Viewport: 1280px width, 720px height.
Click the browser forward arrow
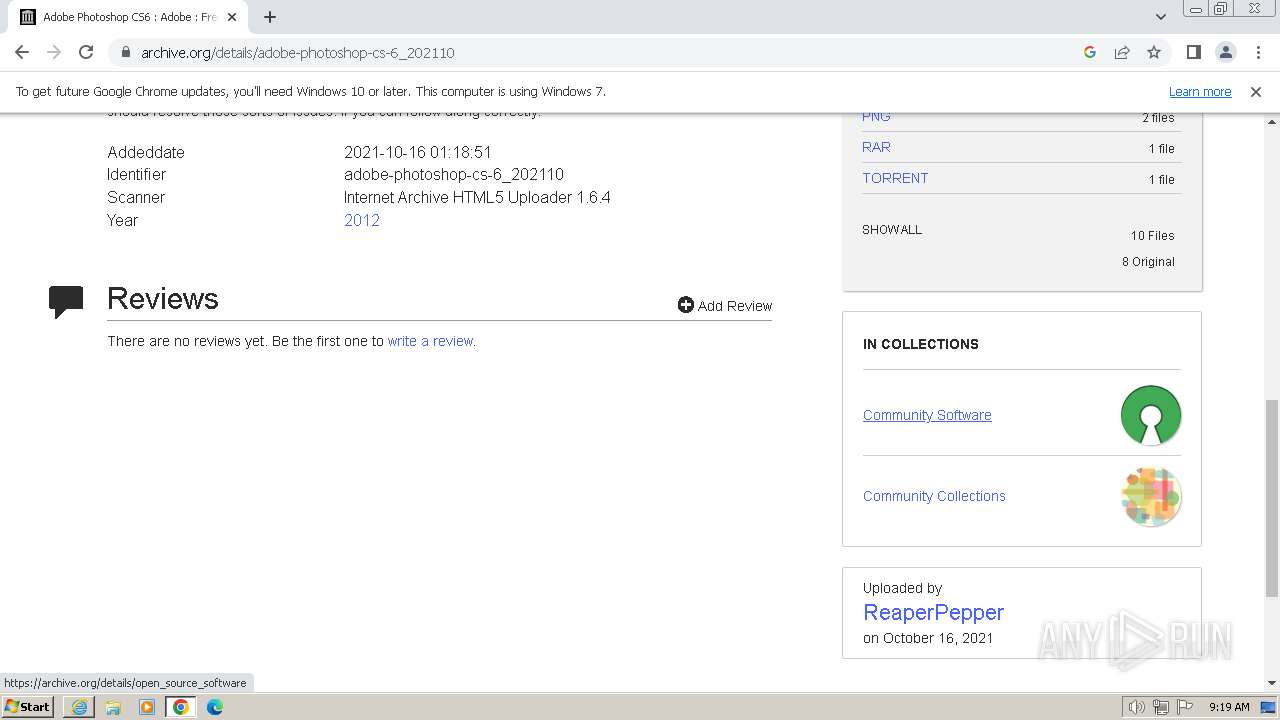(x=54, y=52)
